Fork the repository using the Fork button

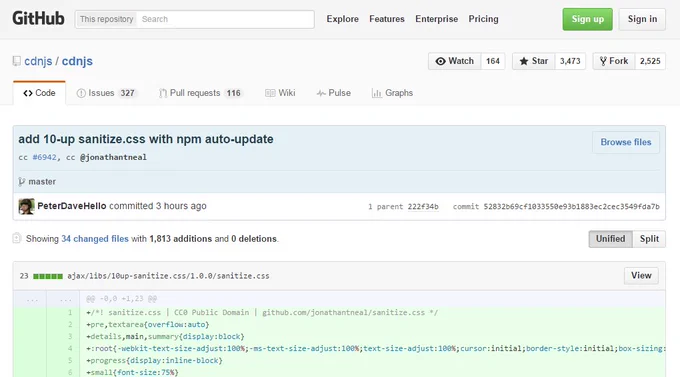click(614, 61)
